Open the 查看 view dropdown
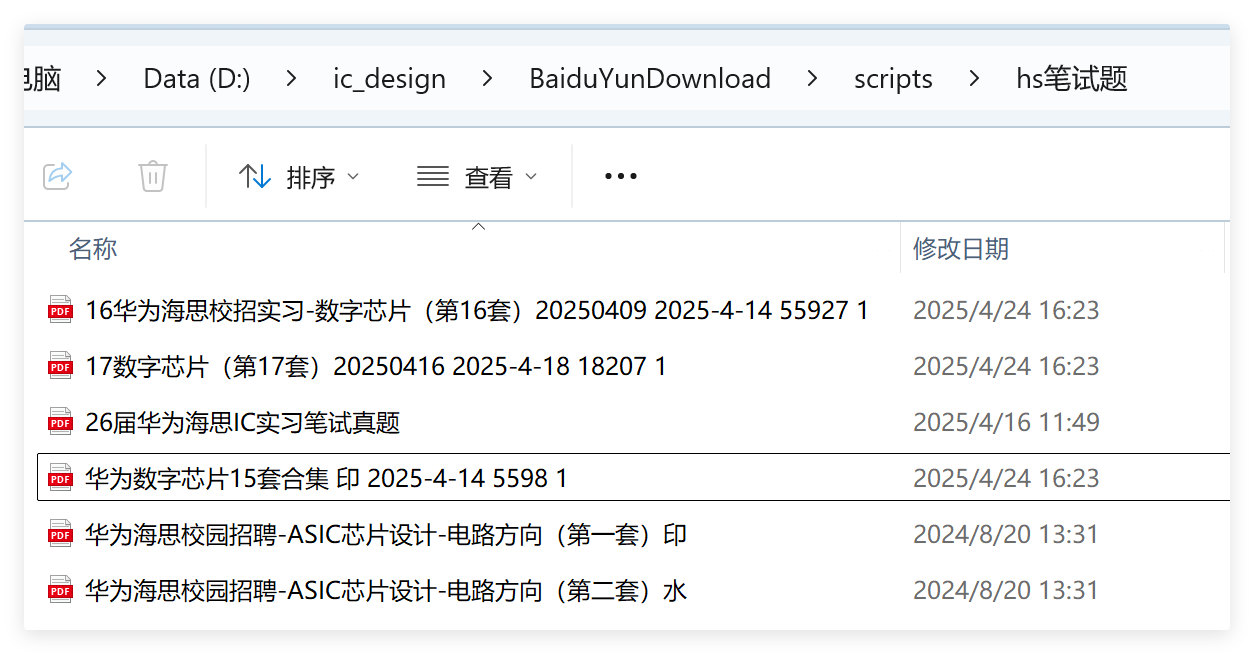 coord(477,177)
